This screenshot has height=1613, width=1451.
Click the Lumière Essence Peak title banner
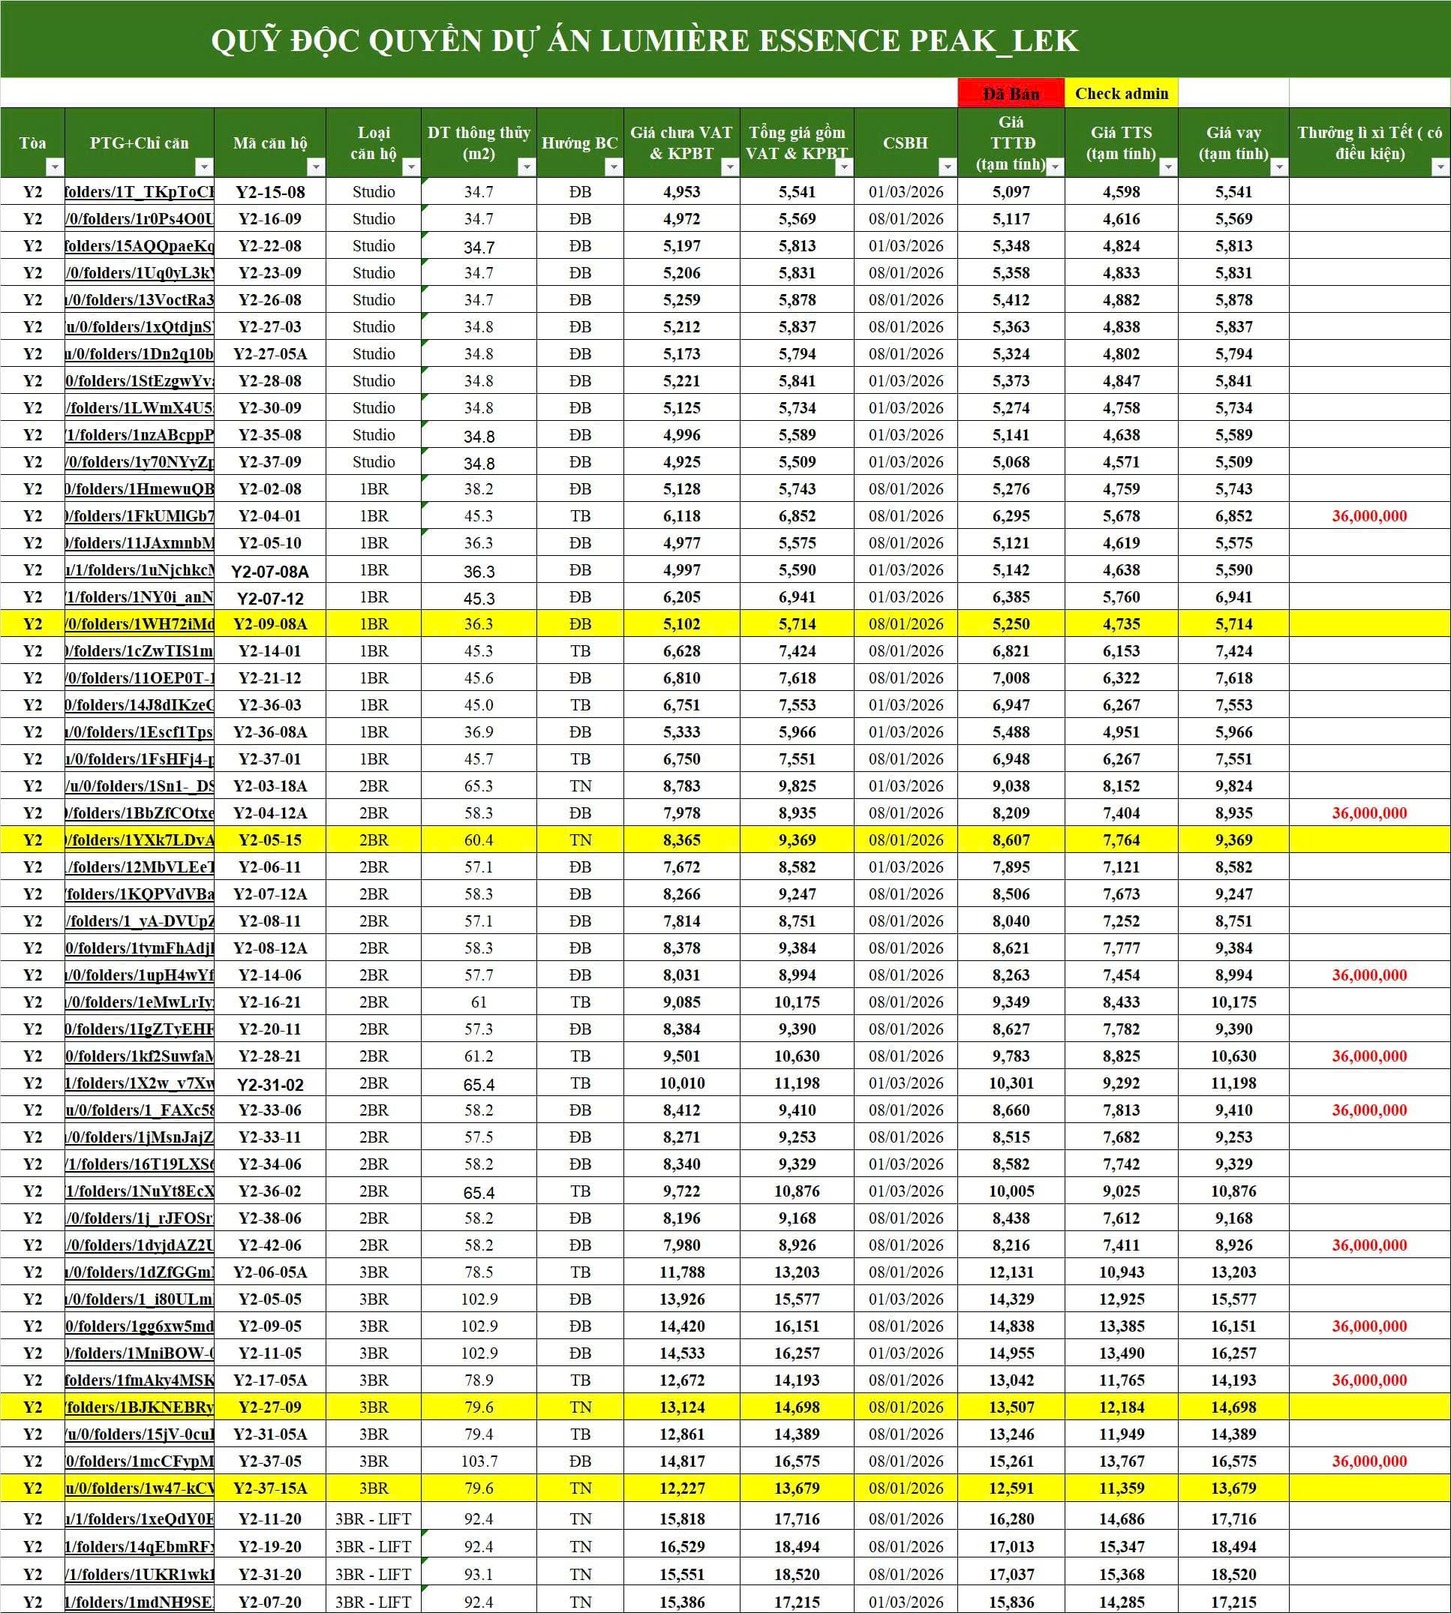pyautogui.click(x=644, y=40)
